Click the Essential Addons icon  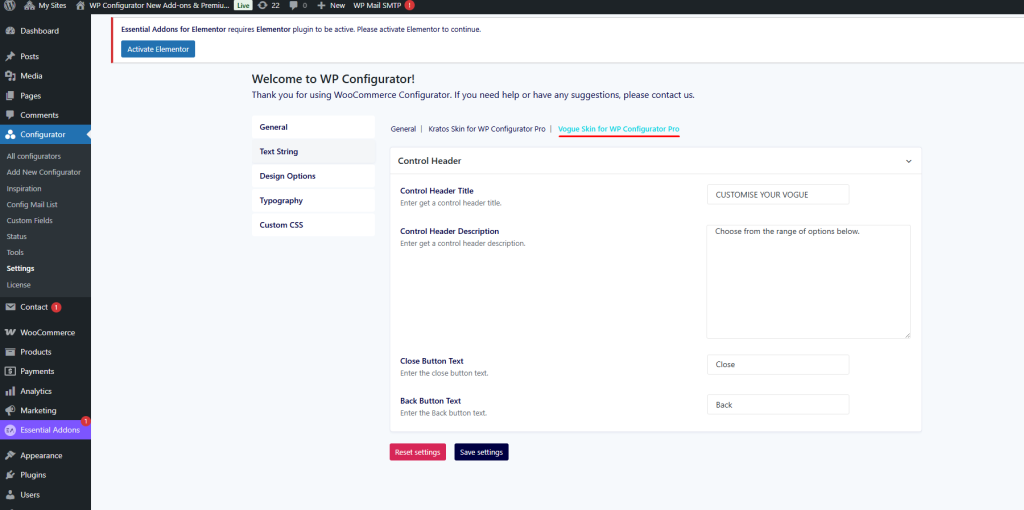point(10,430)
